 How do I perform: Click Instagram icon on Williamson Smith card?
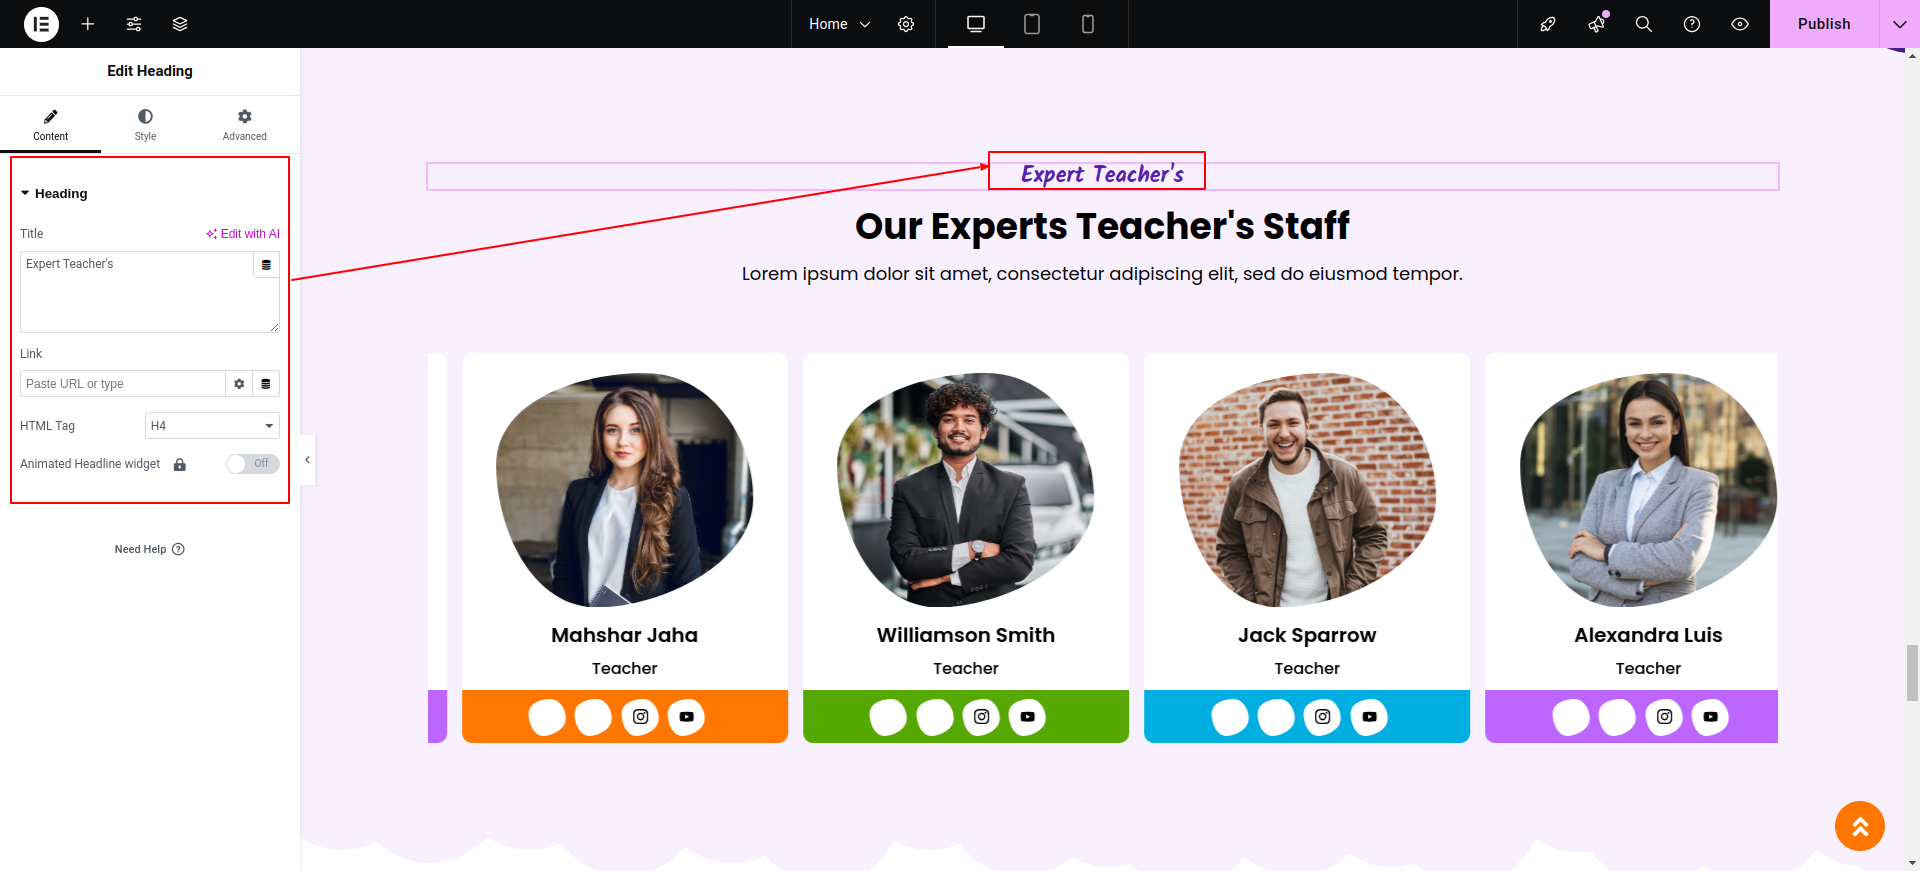tap(982, 717)
